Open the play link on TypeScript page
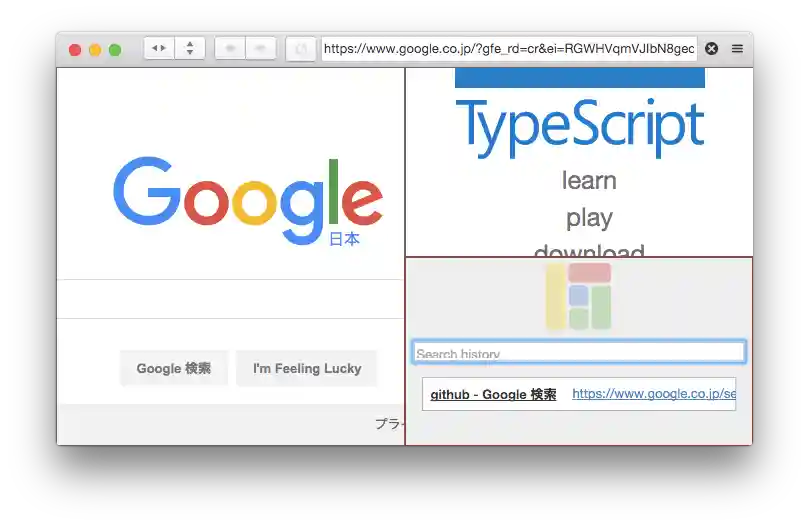 589,218
